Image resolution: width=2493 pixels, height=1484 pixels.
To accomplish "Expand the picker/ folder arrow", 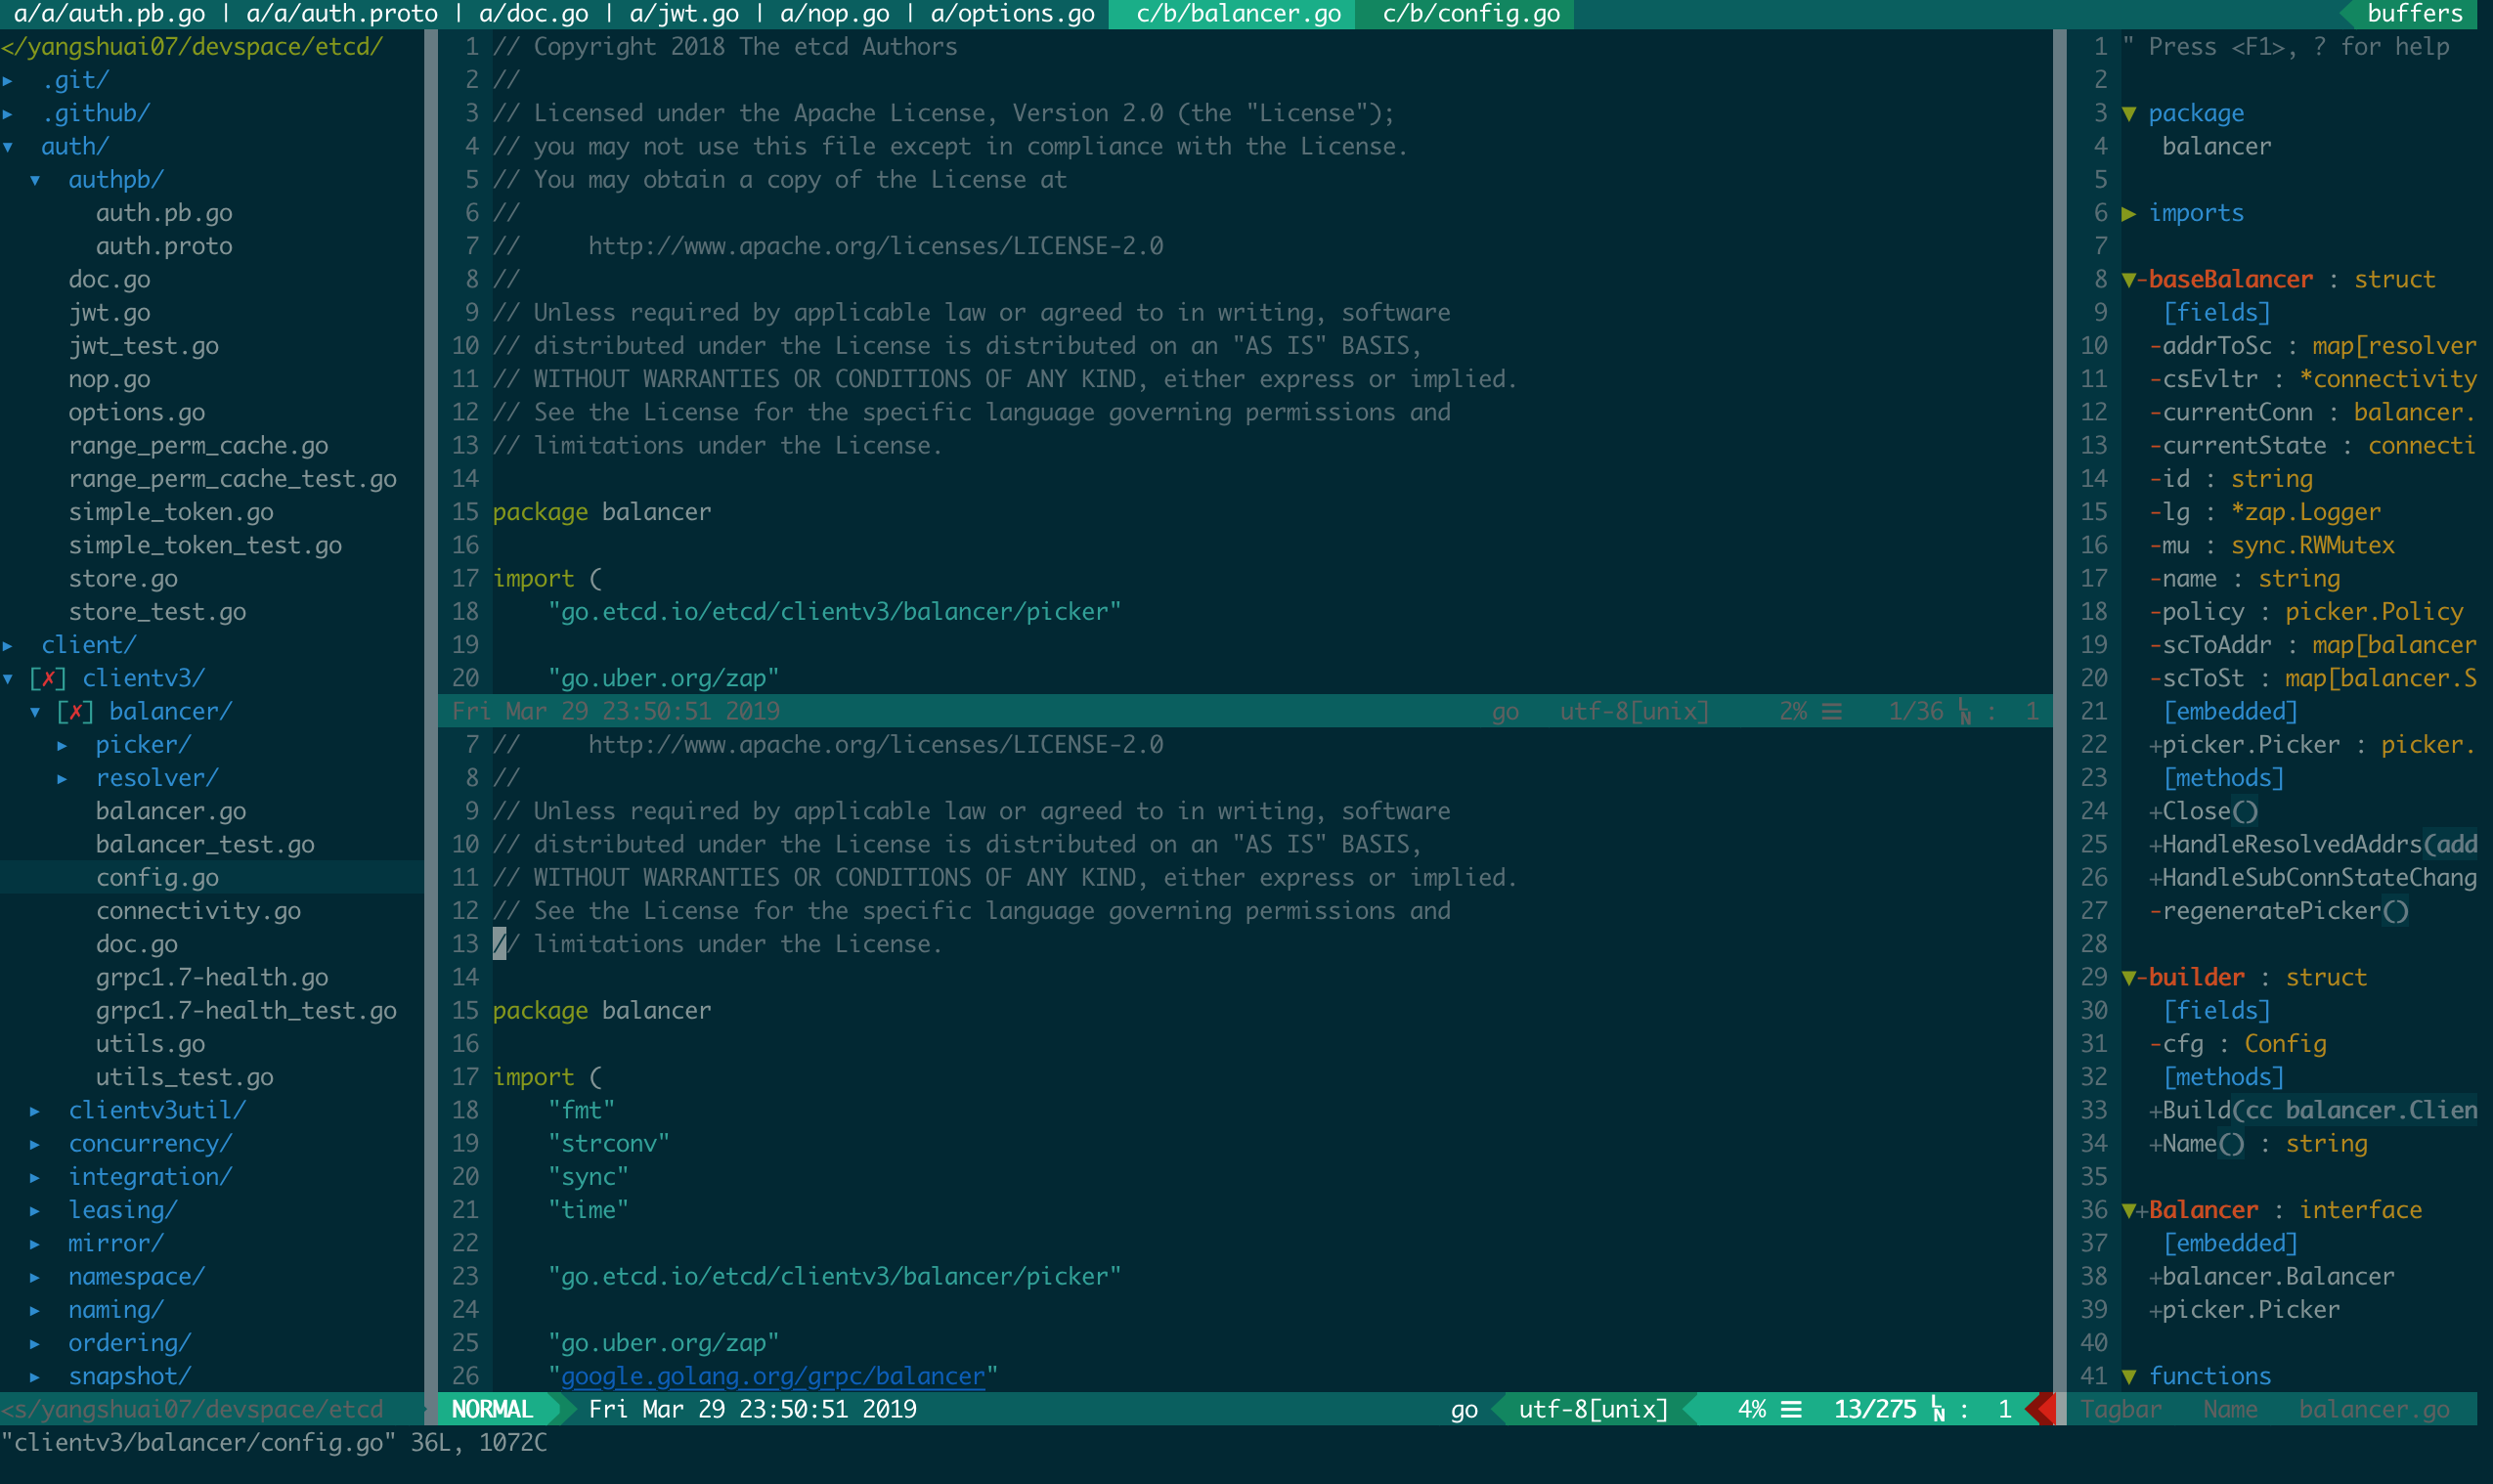I will pyautogui.click(x=62, y=745).
